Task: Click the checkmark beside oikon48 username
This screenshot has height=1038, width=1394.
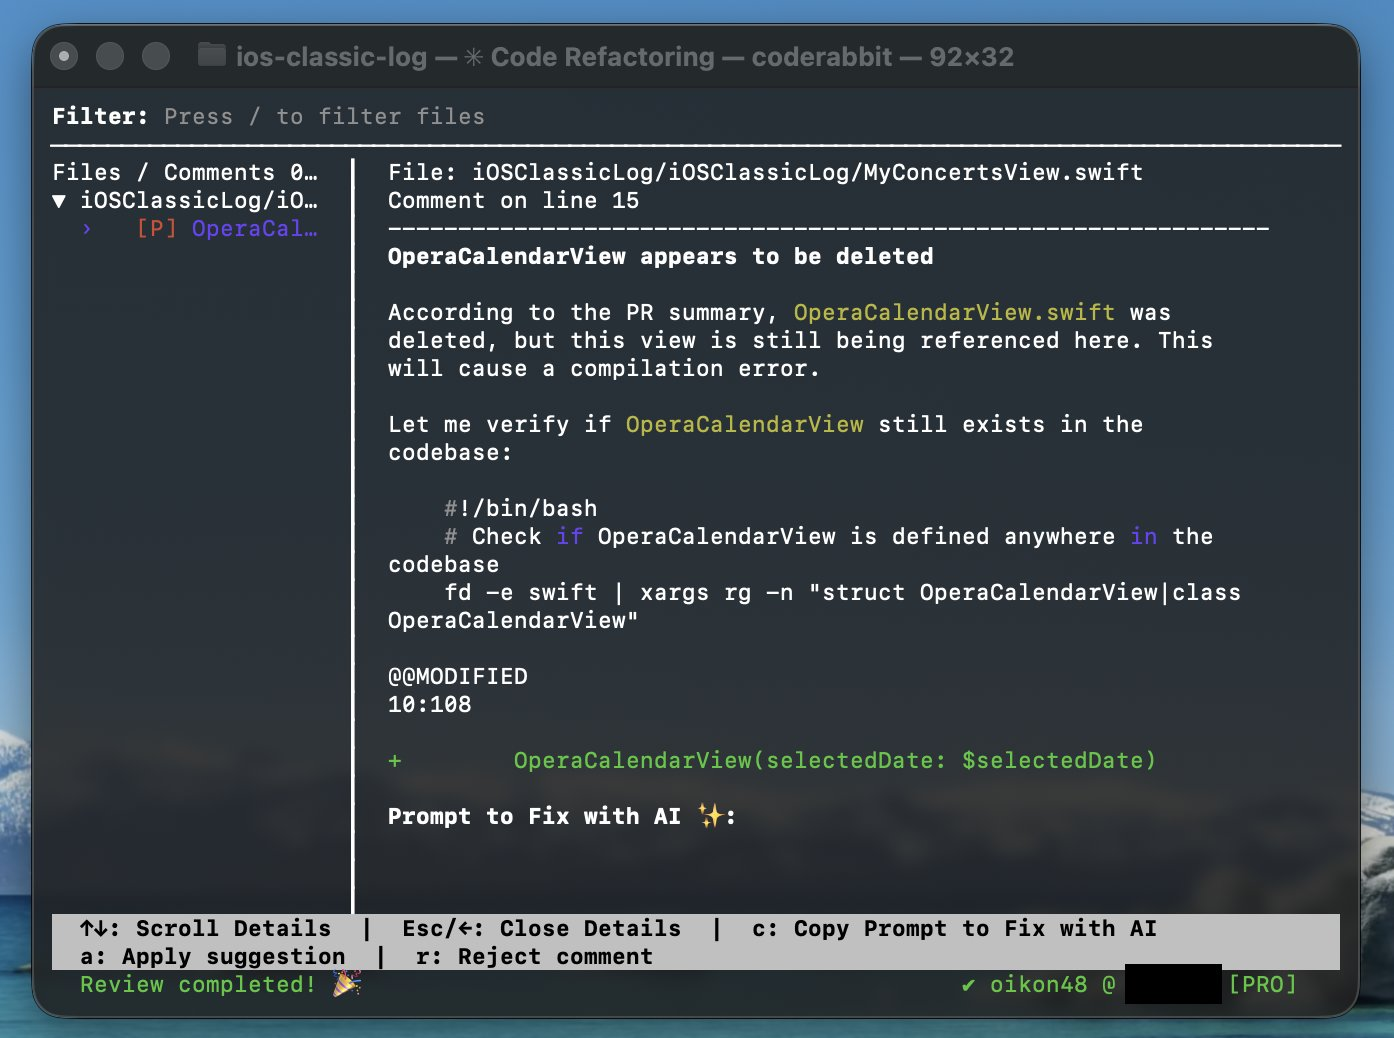Action: tap(966, 985)
